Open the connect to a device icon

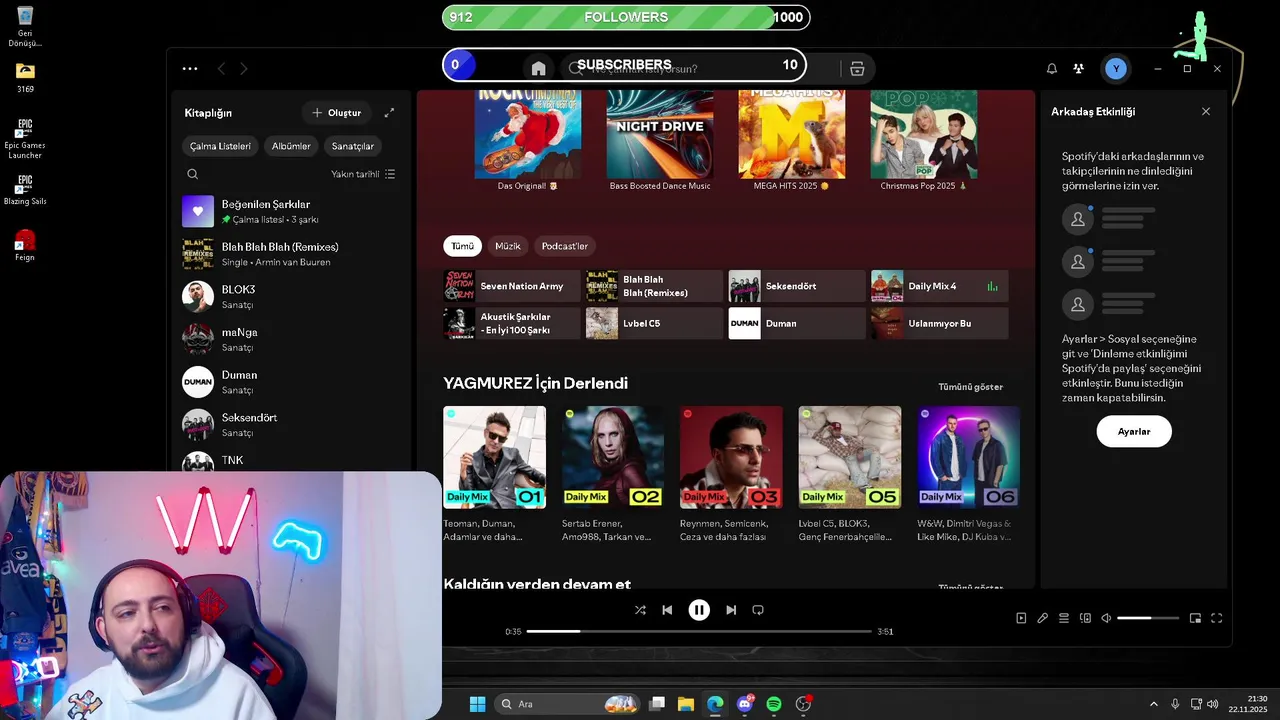(x=1085, y=618)
